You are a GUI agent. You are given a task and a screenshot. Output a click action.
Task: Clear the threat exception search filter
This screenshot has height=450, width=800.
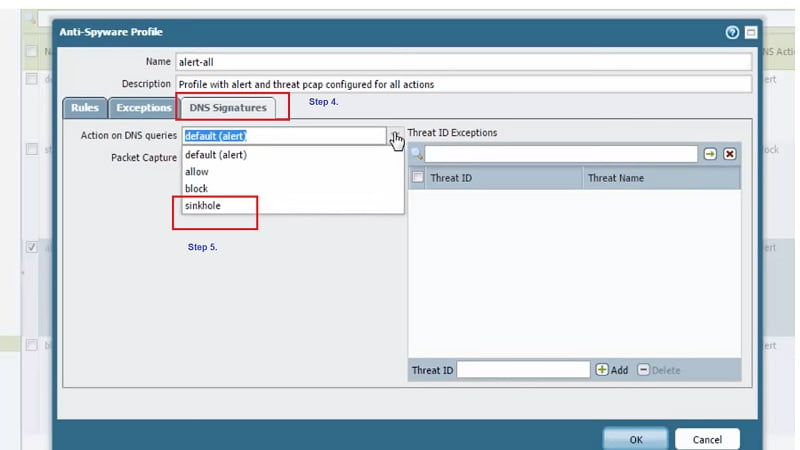tap(730, 154)
